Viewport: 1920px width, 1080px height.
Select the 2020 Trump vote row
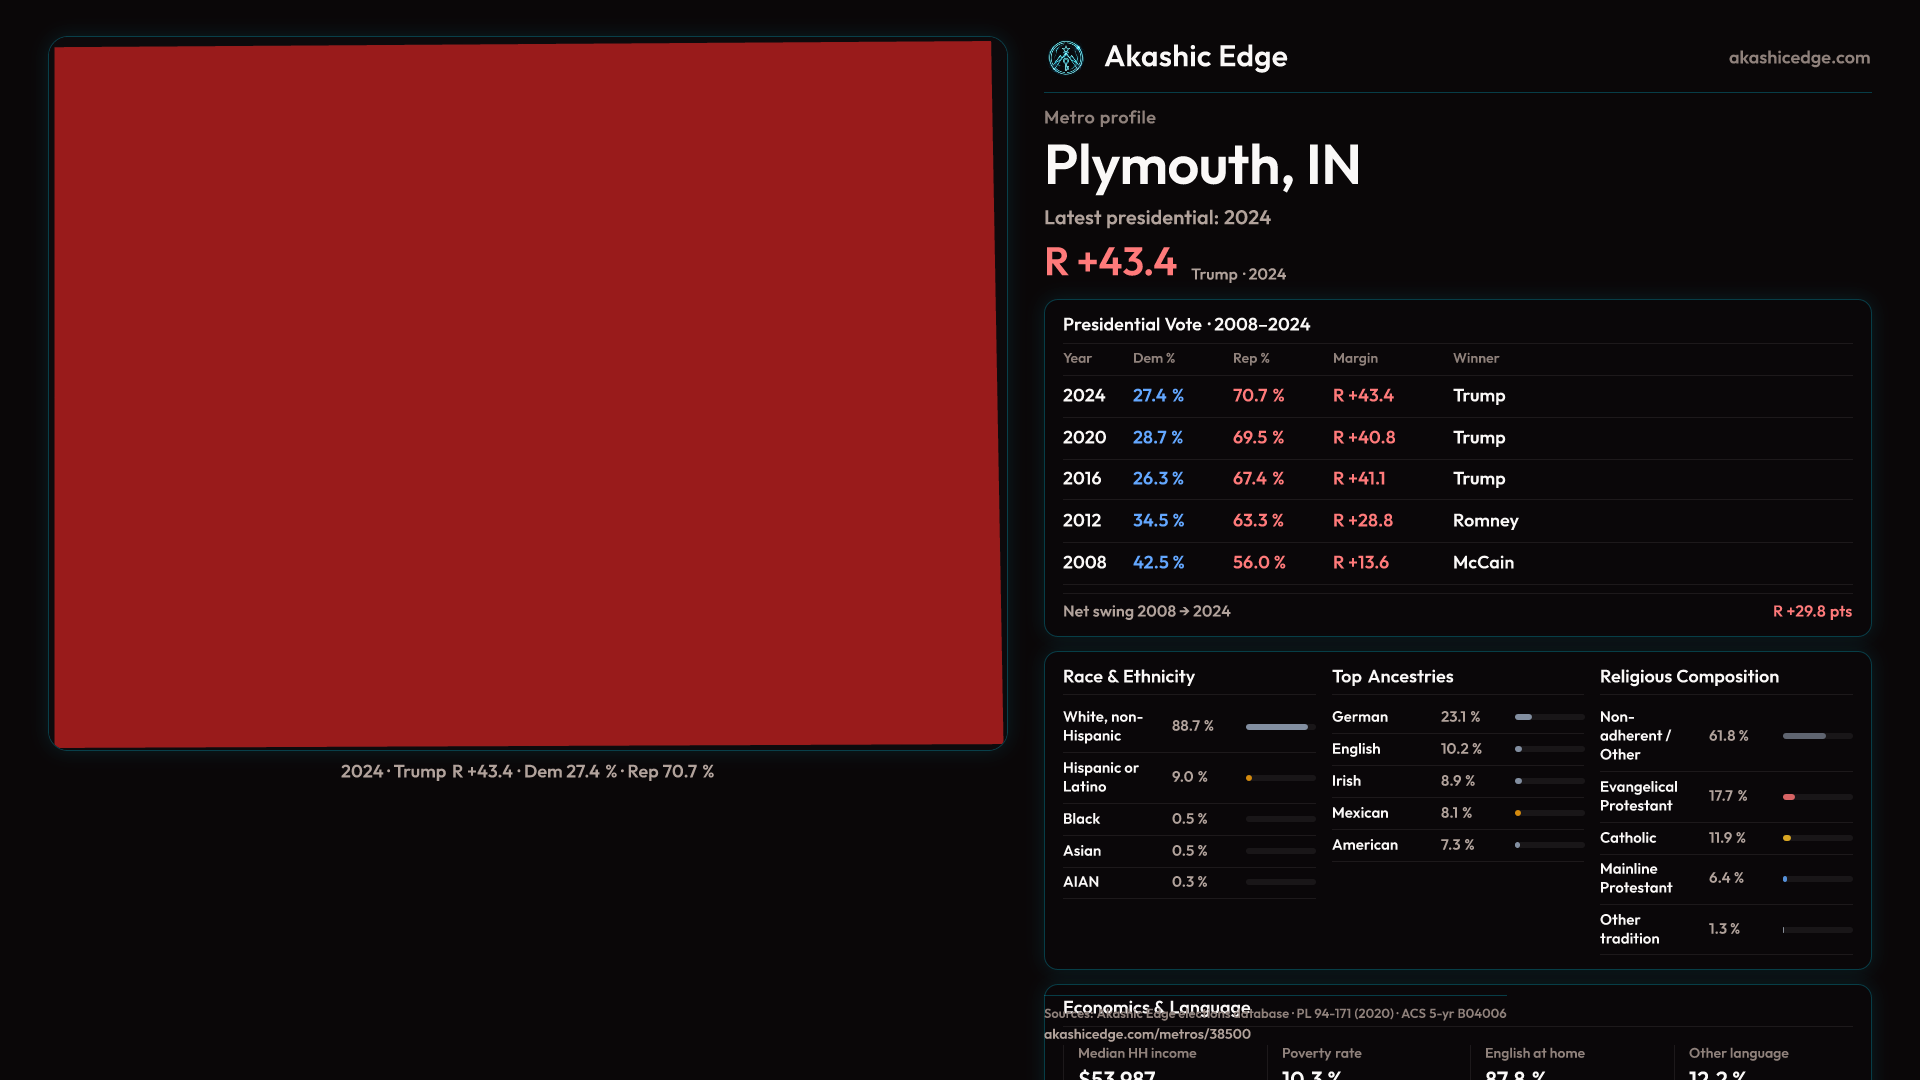coord(1456,438)
